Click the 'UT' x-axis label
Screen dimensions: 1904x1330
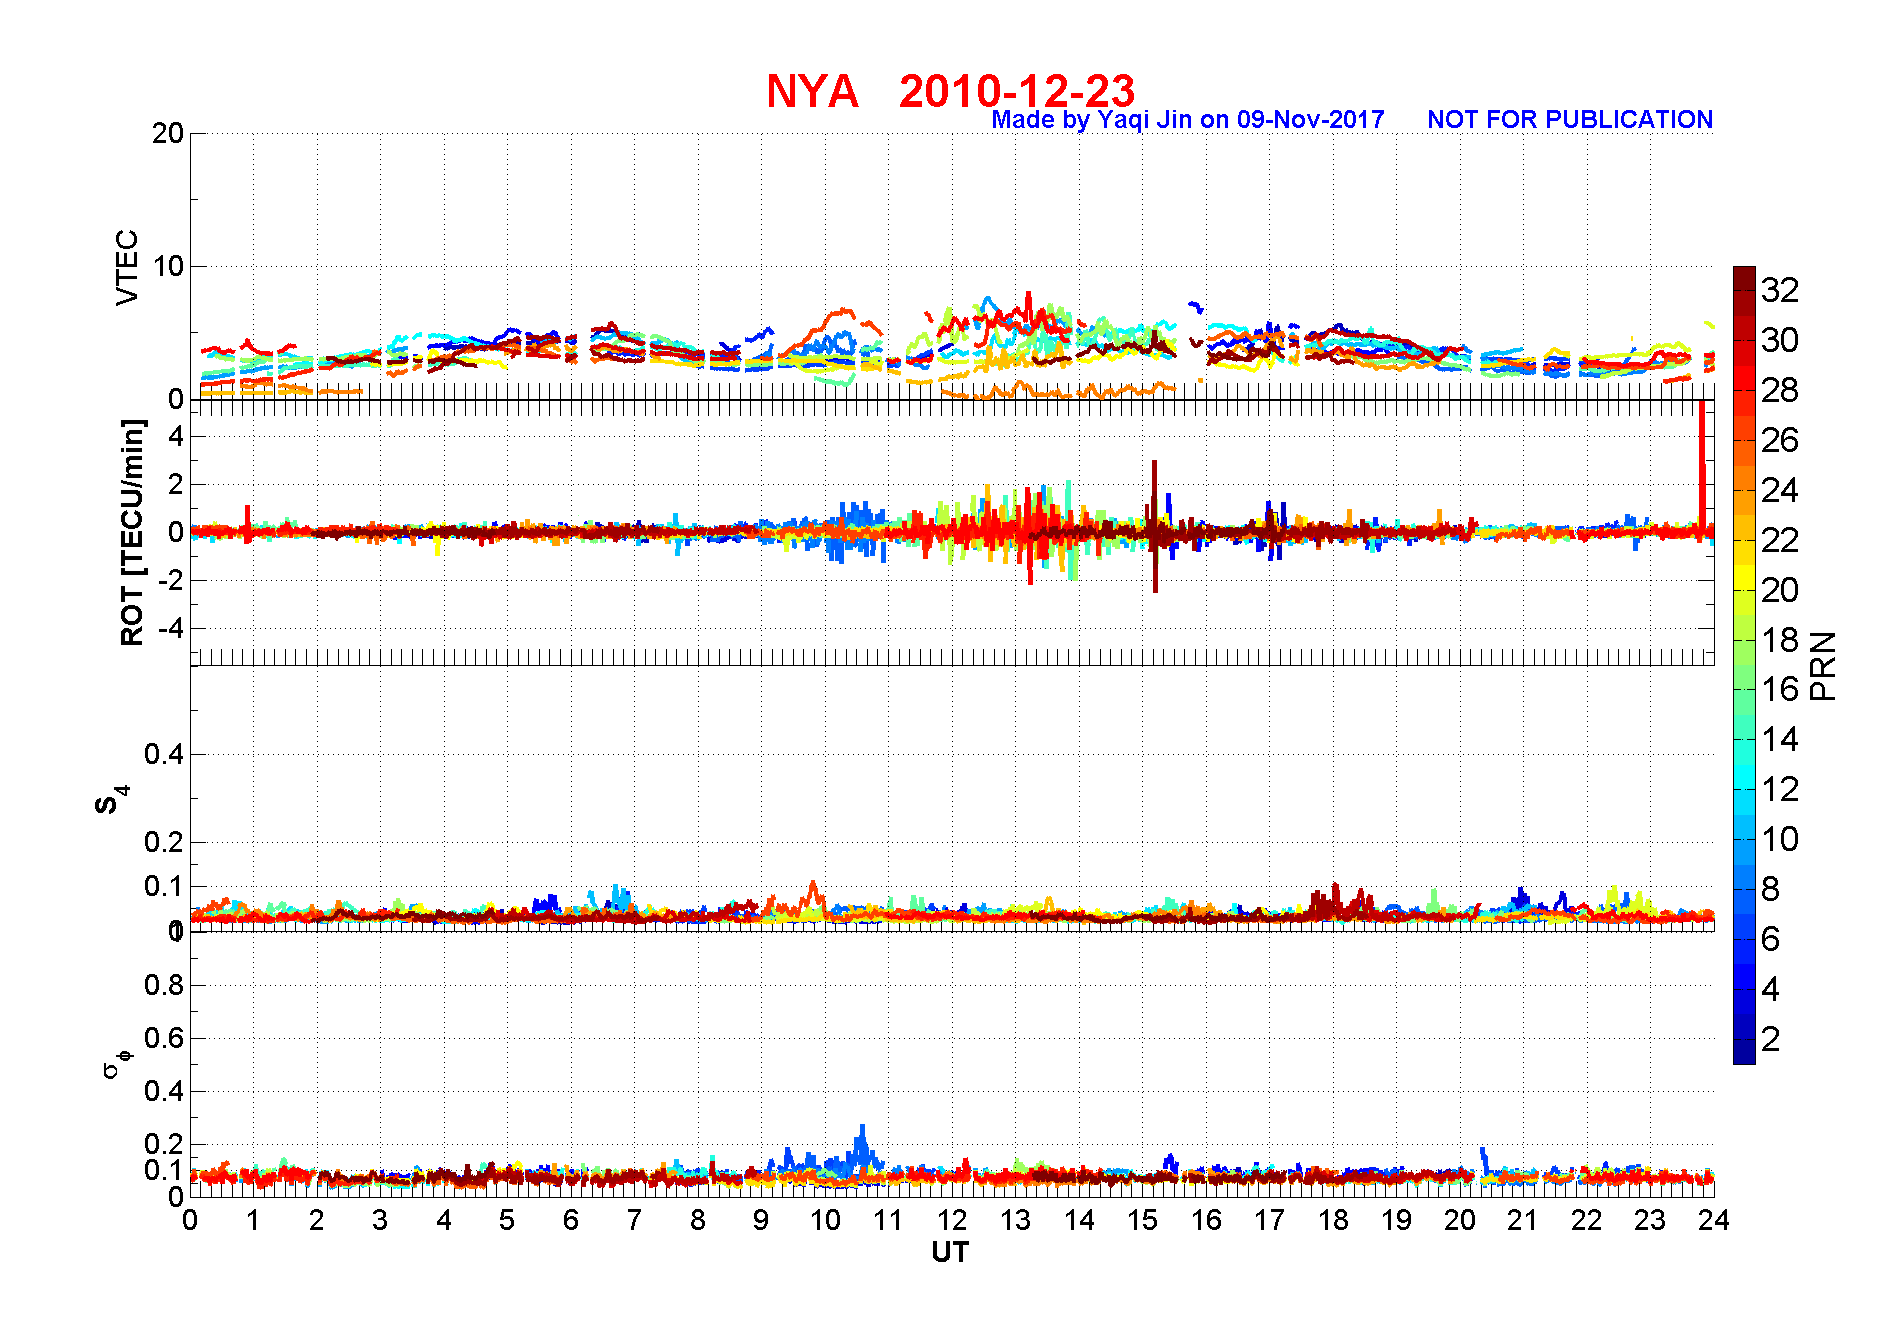click(x=950, y=1252)
